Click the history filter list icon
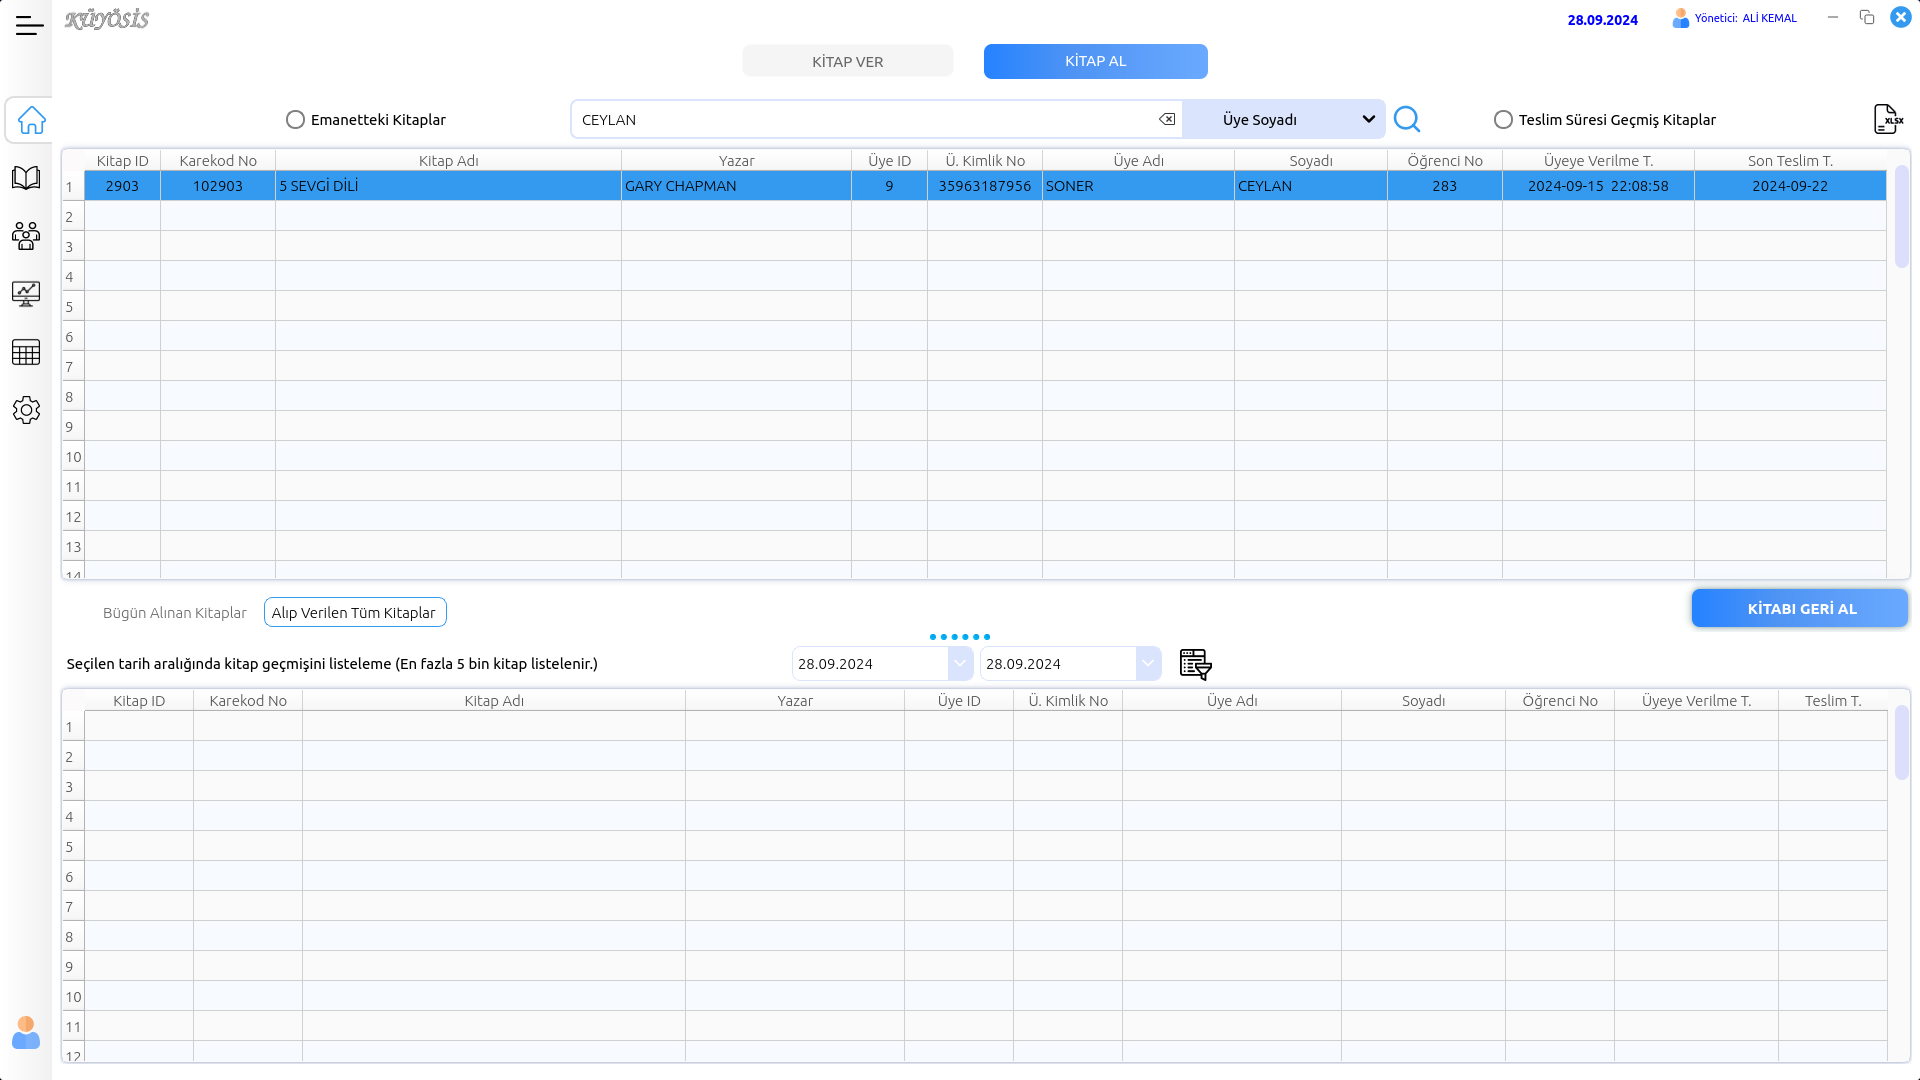 tap(1195, 664)
